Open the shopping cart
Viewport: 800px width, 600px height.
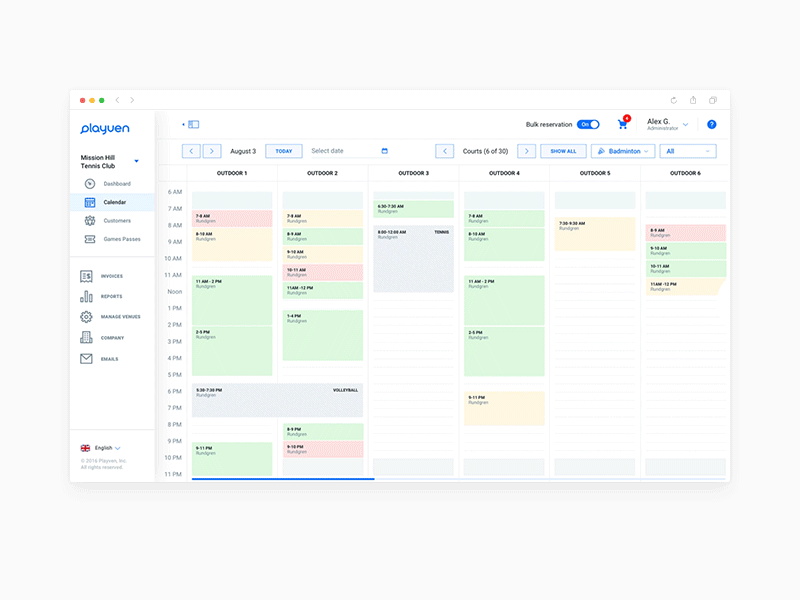622,124
